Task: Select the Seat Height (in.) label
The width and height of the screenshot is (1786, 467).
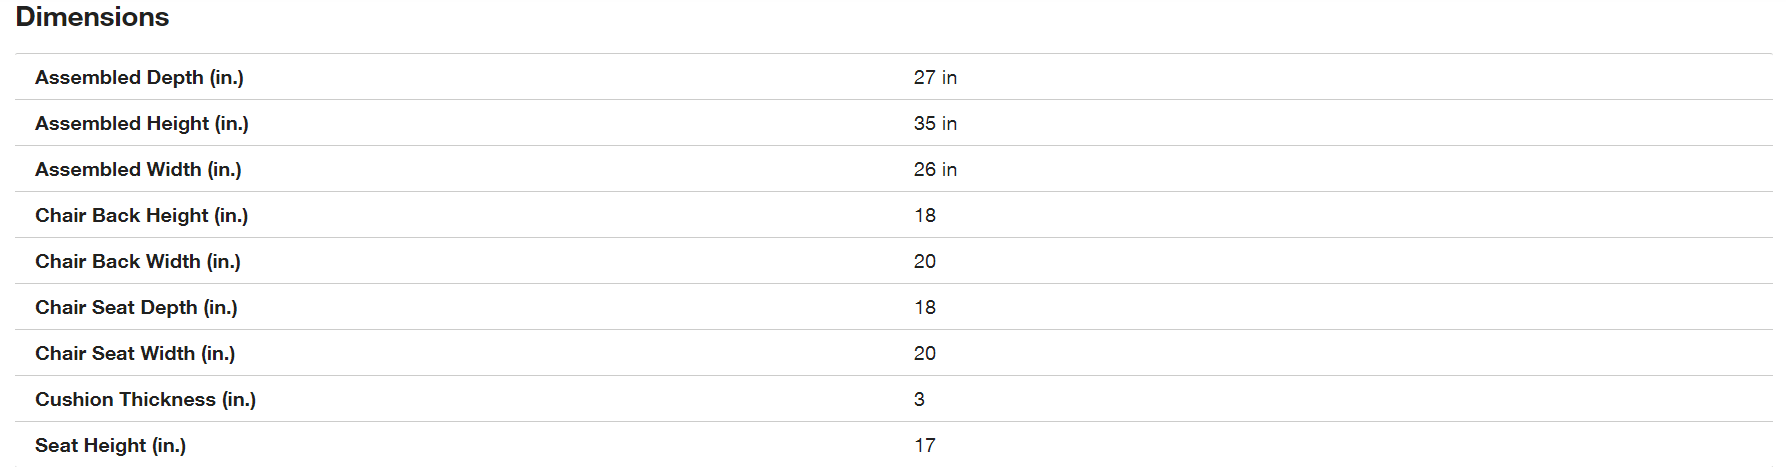Action: click(x=110, y=445)
